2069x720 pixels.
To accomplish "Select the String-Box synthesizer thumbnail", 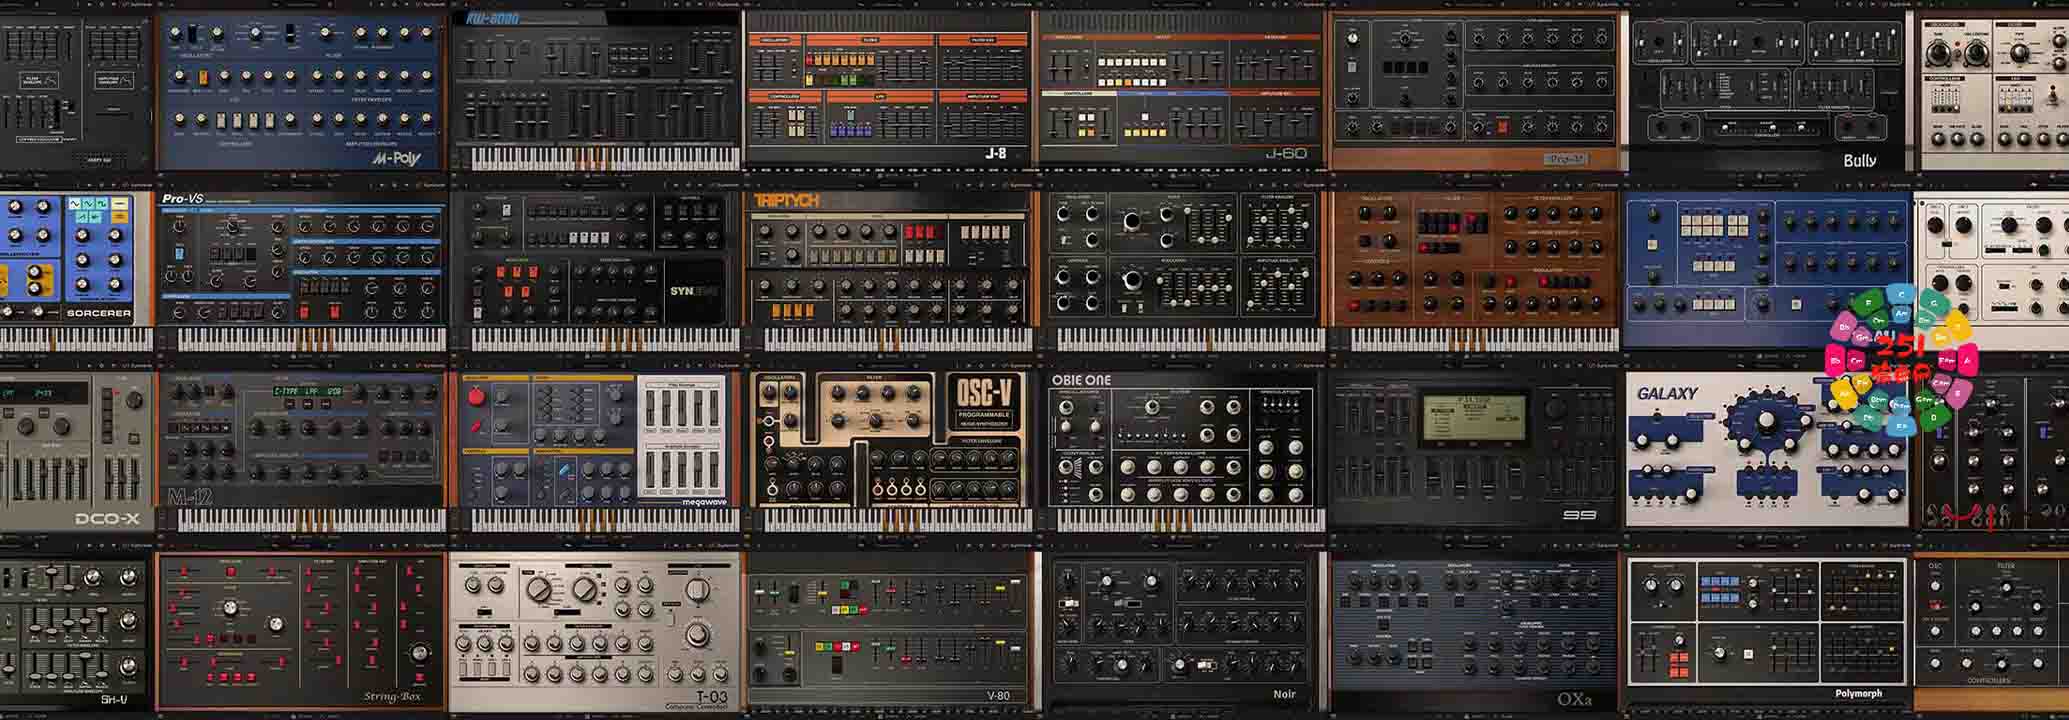I will [301, 632].
